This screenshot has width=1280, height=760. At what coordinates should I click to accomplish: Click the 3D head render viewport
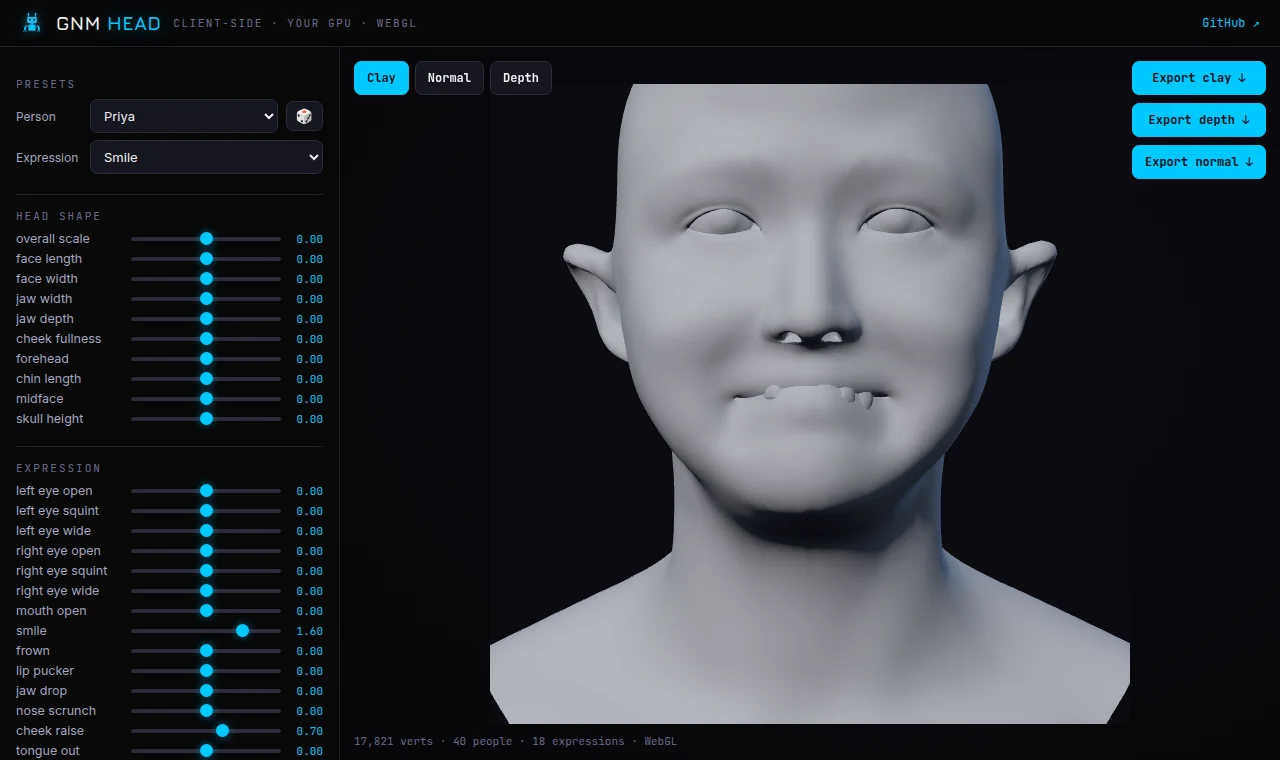[810, 404]
